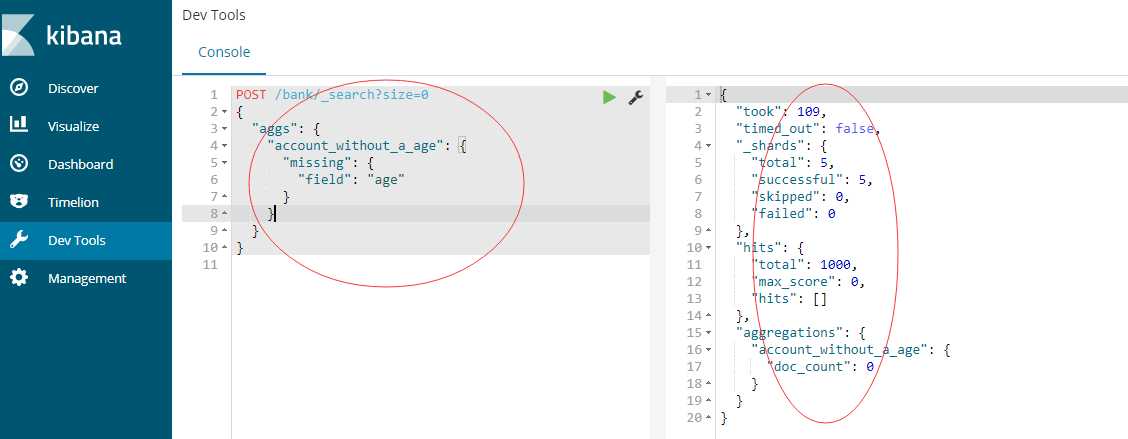This screenshot has width=1128, height=439.
Task: Open Management via its gear icon
Action: pos(19,278)
